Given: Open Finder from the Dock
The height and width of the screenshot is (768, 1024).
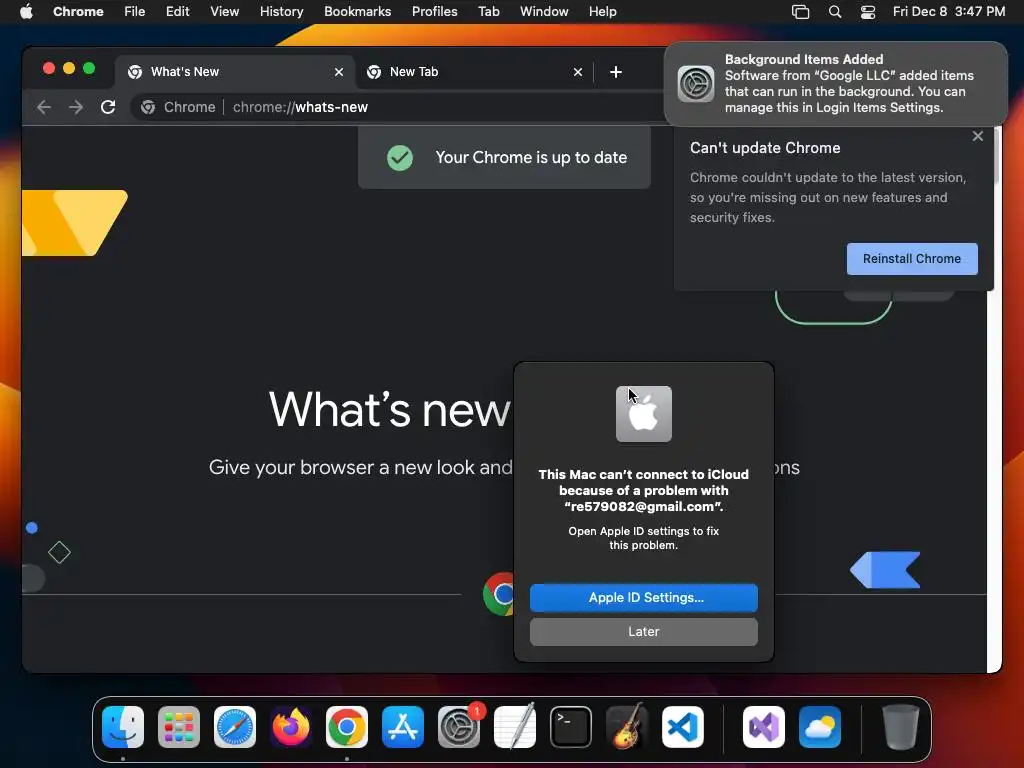Looking at the screenshot, I should [123, 726].
